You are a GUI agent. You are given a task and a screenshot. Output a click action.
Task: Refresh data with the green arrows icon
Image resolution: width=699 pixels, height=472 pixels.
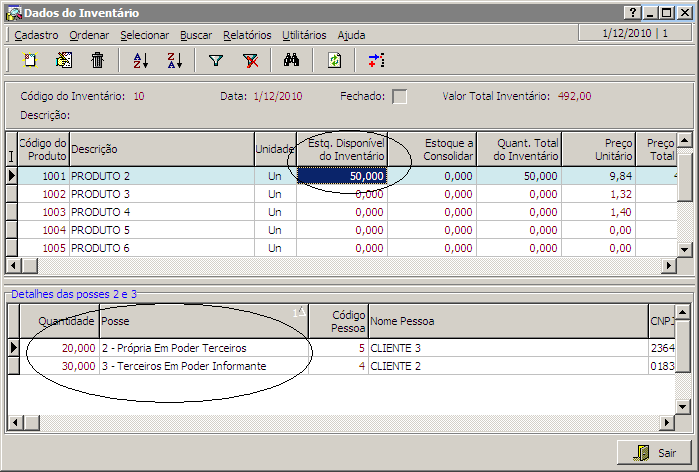(334, 60)
